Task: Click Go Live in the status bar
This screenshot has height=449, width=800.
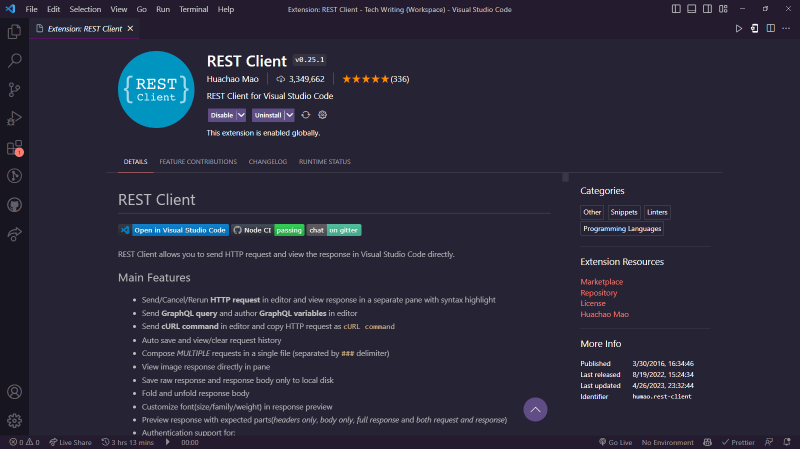Action: click(615, 442)
